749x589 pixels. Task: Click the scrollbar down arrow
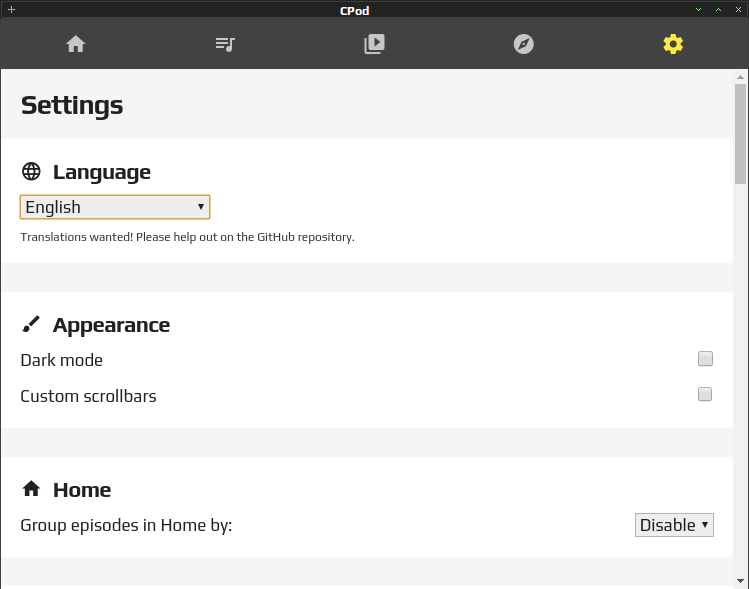click(x=740, y=581)
